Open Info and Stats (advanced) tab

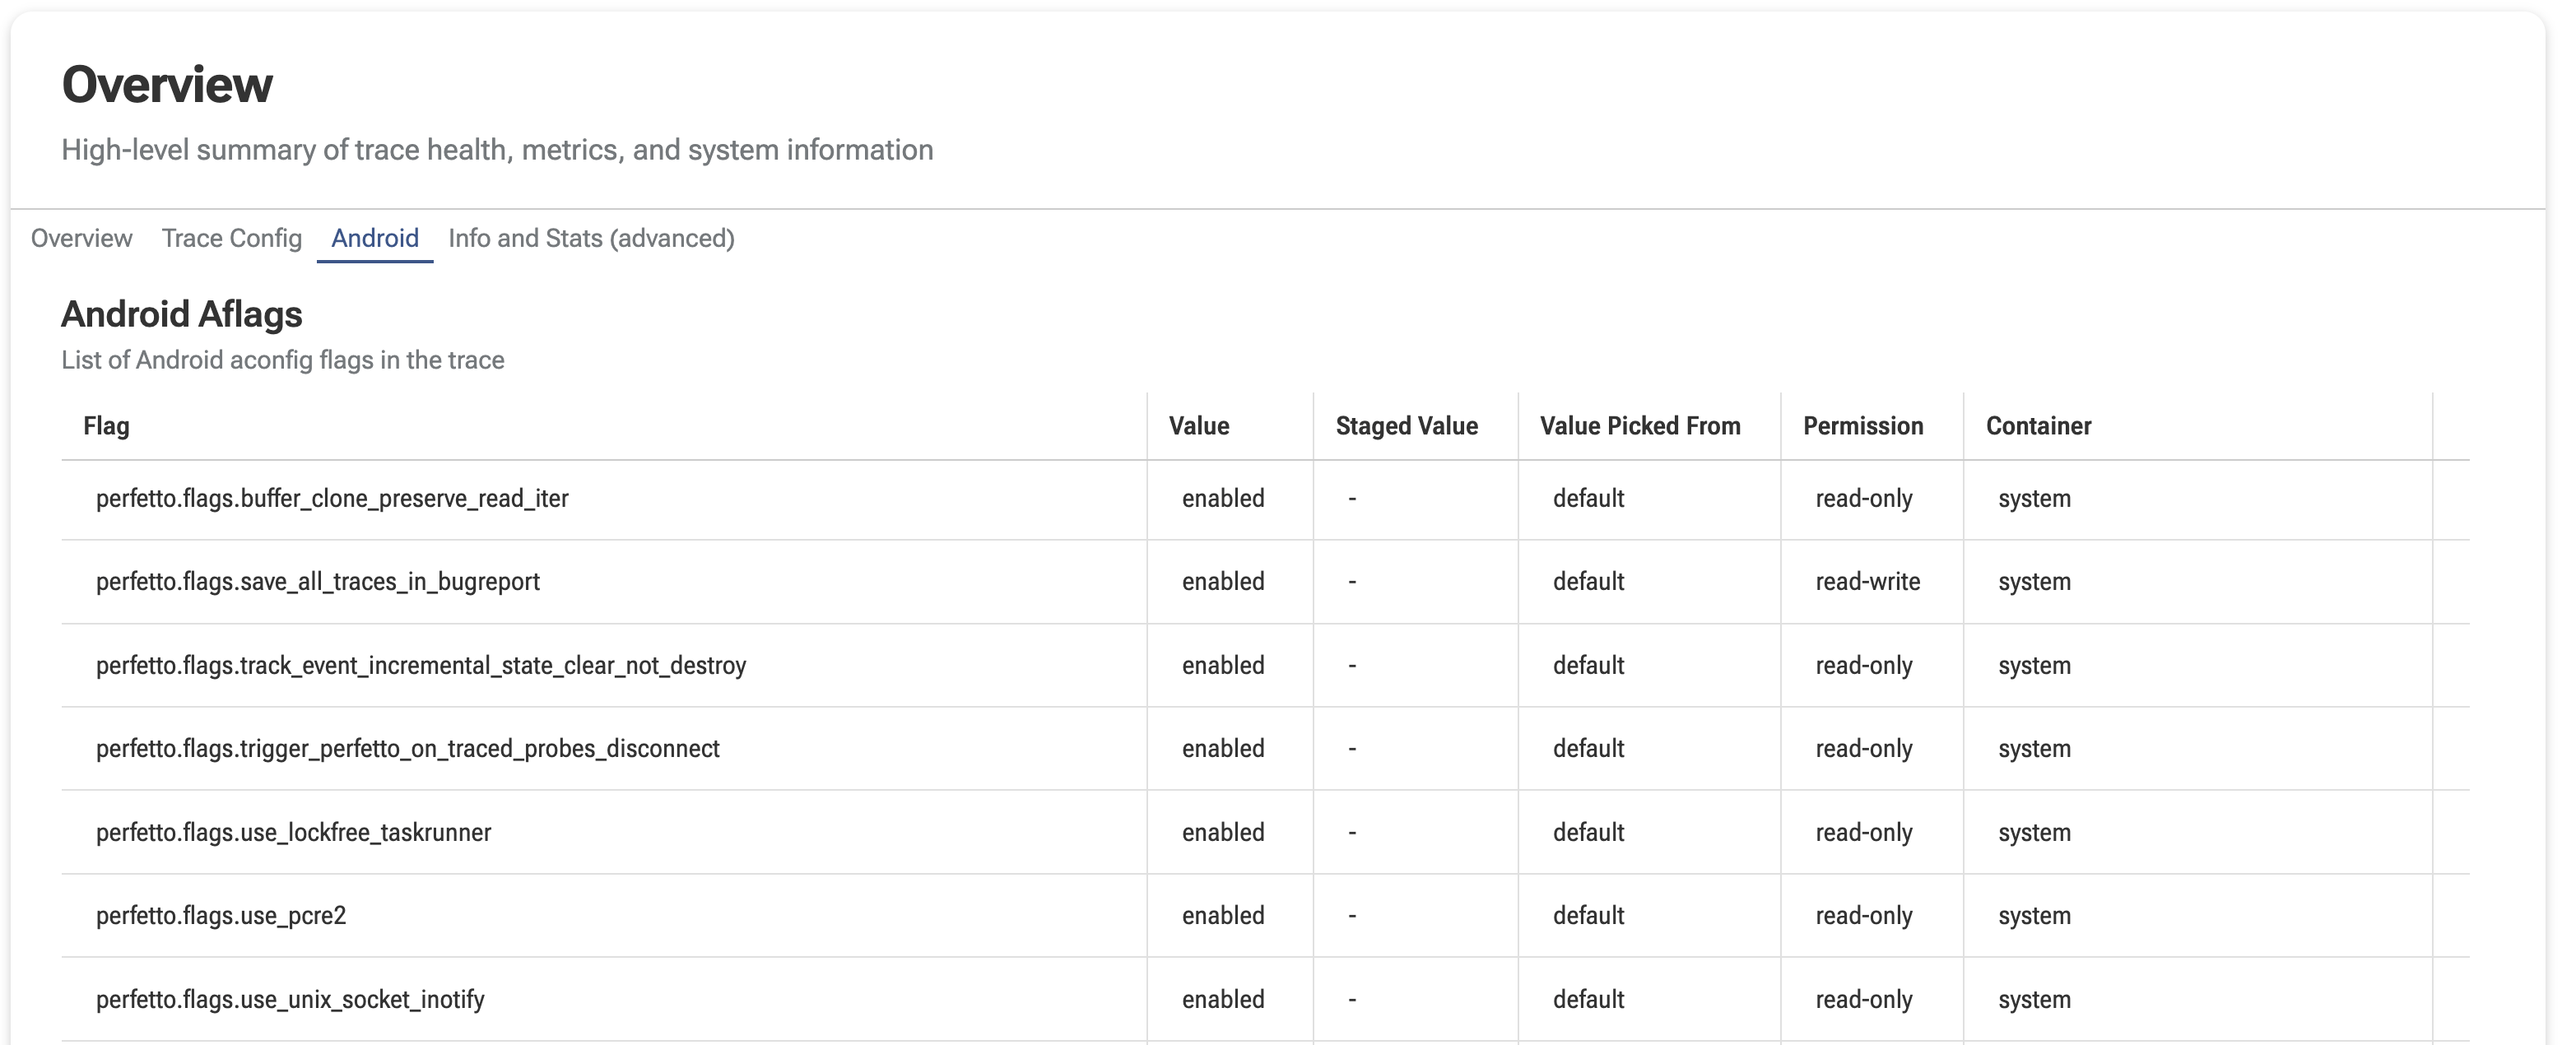coord(591,238)
